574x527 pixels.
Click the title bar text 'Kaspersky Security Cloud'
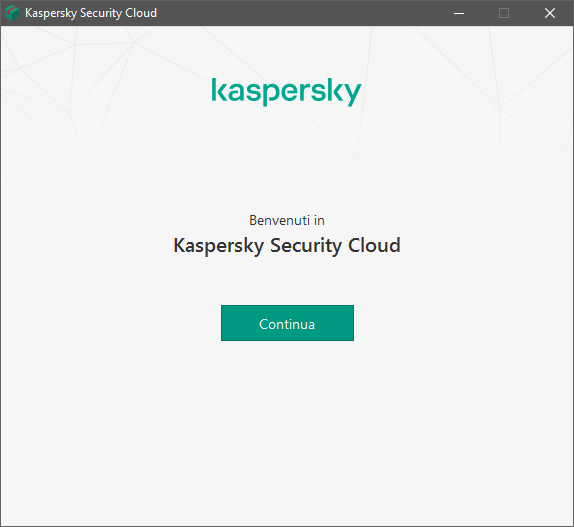[91, 13]
